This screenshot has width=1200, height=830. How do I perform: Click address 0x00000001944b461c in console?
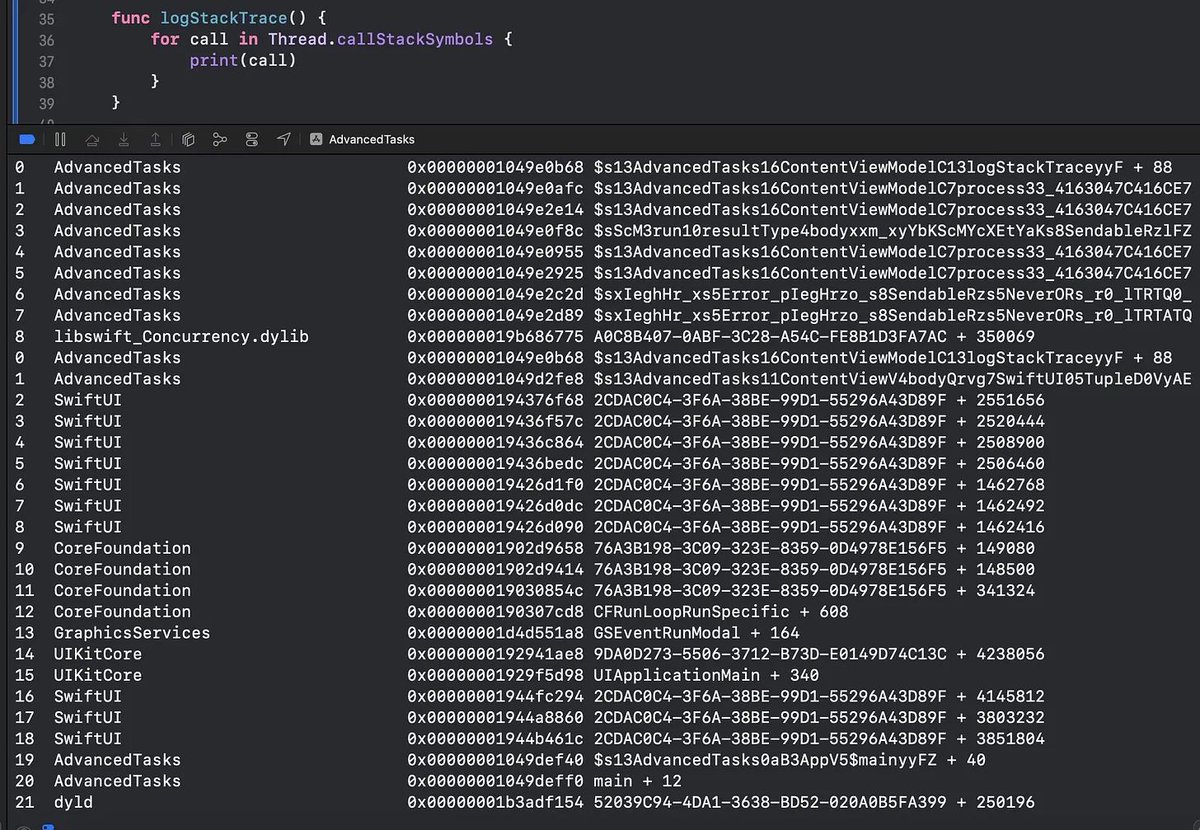[496, 738]
